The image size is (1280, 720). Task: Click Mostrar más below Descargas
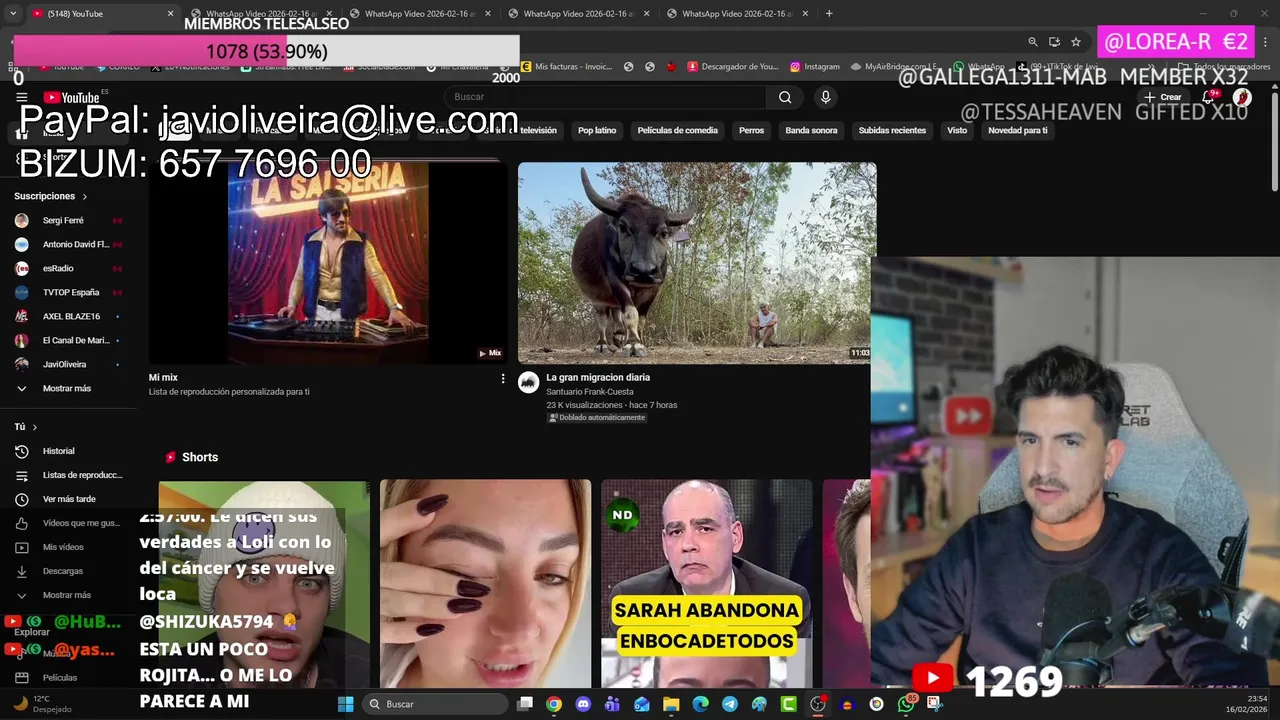tap(68, 595)
